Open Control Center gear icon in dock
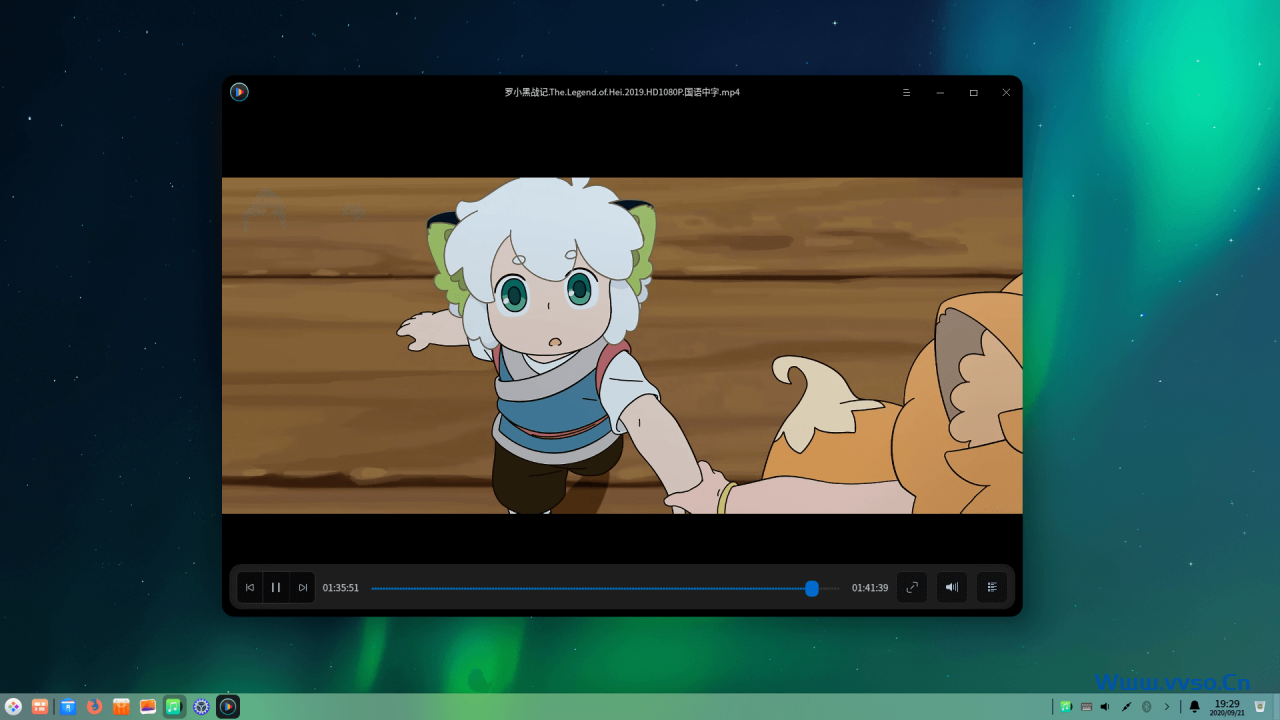Screen dimensions: 1280x720 tap(201, 707)
